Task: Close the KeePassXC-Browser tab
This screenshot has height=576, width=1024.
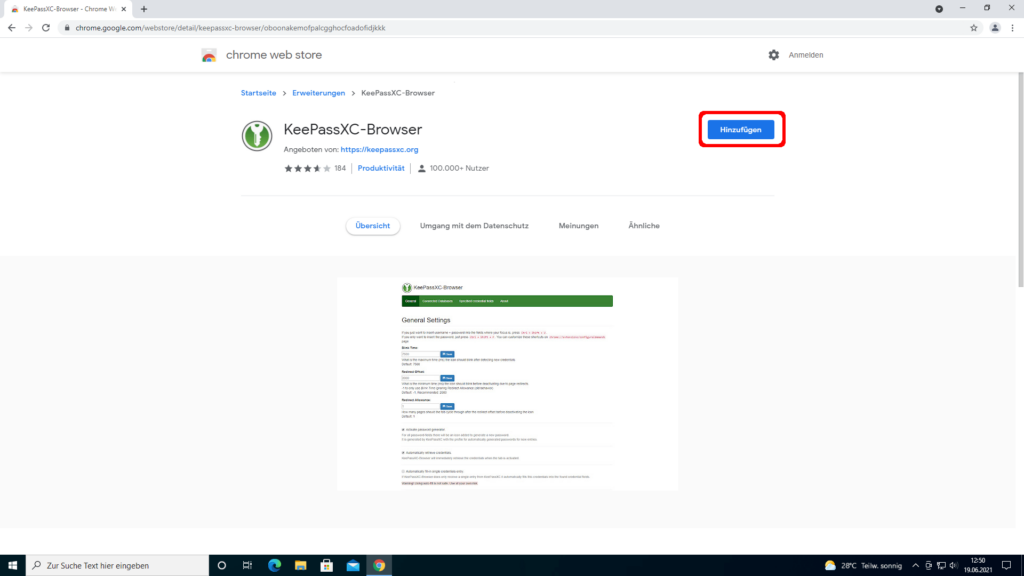Action: tap(123, 9)
